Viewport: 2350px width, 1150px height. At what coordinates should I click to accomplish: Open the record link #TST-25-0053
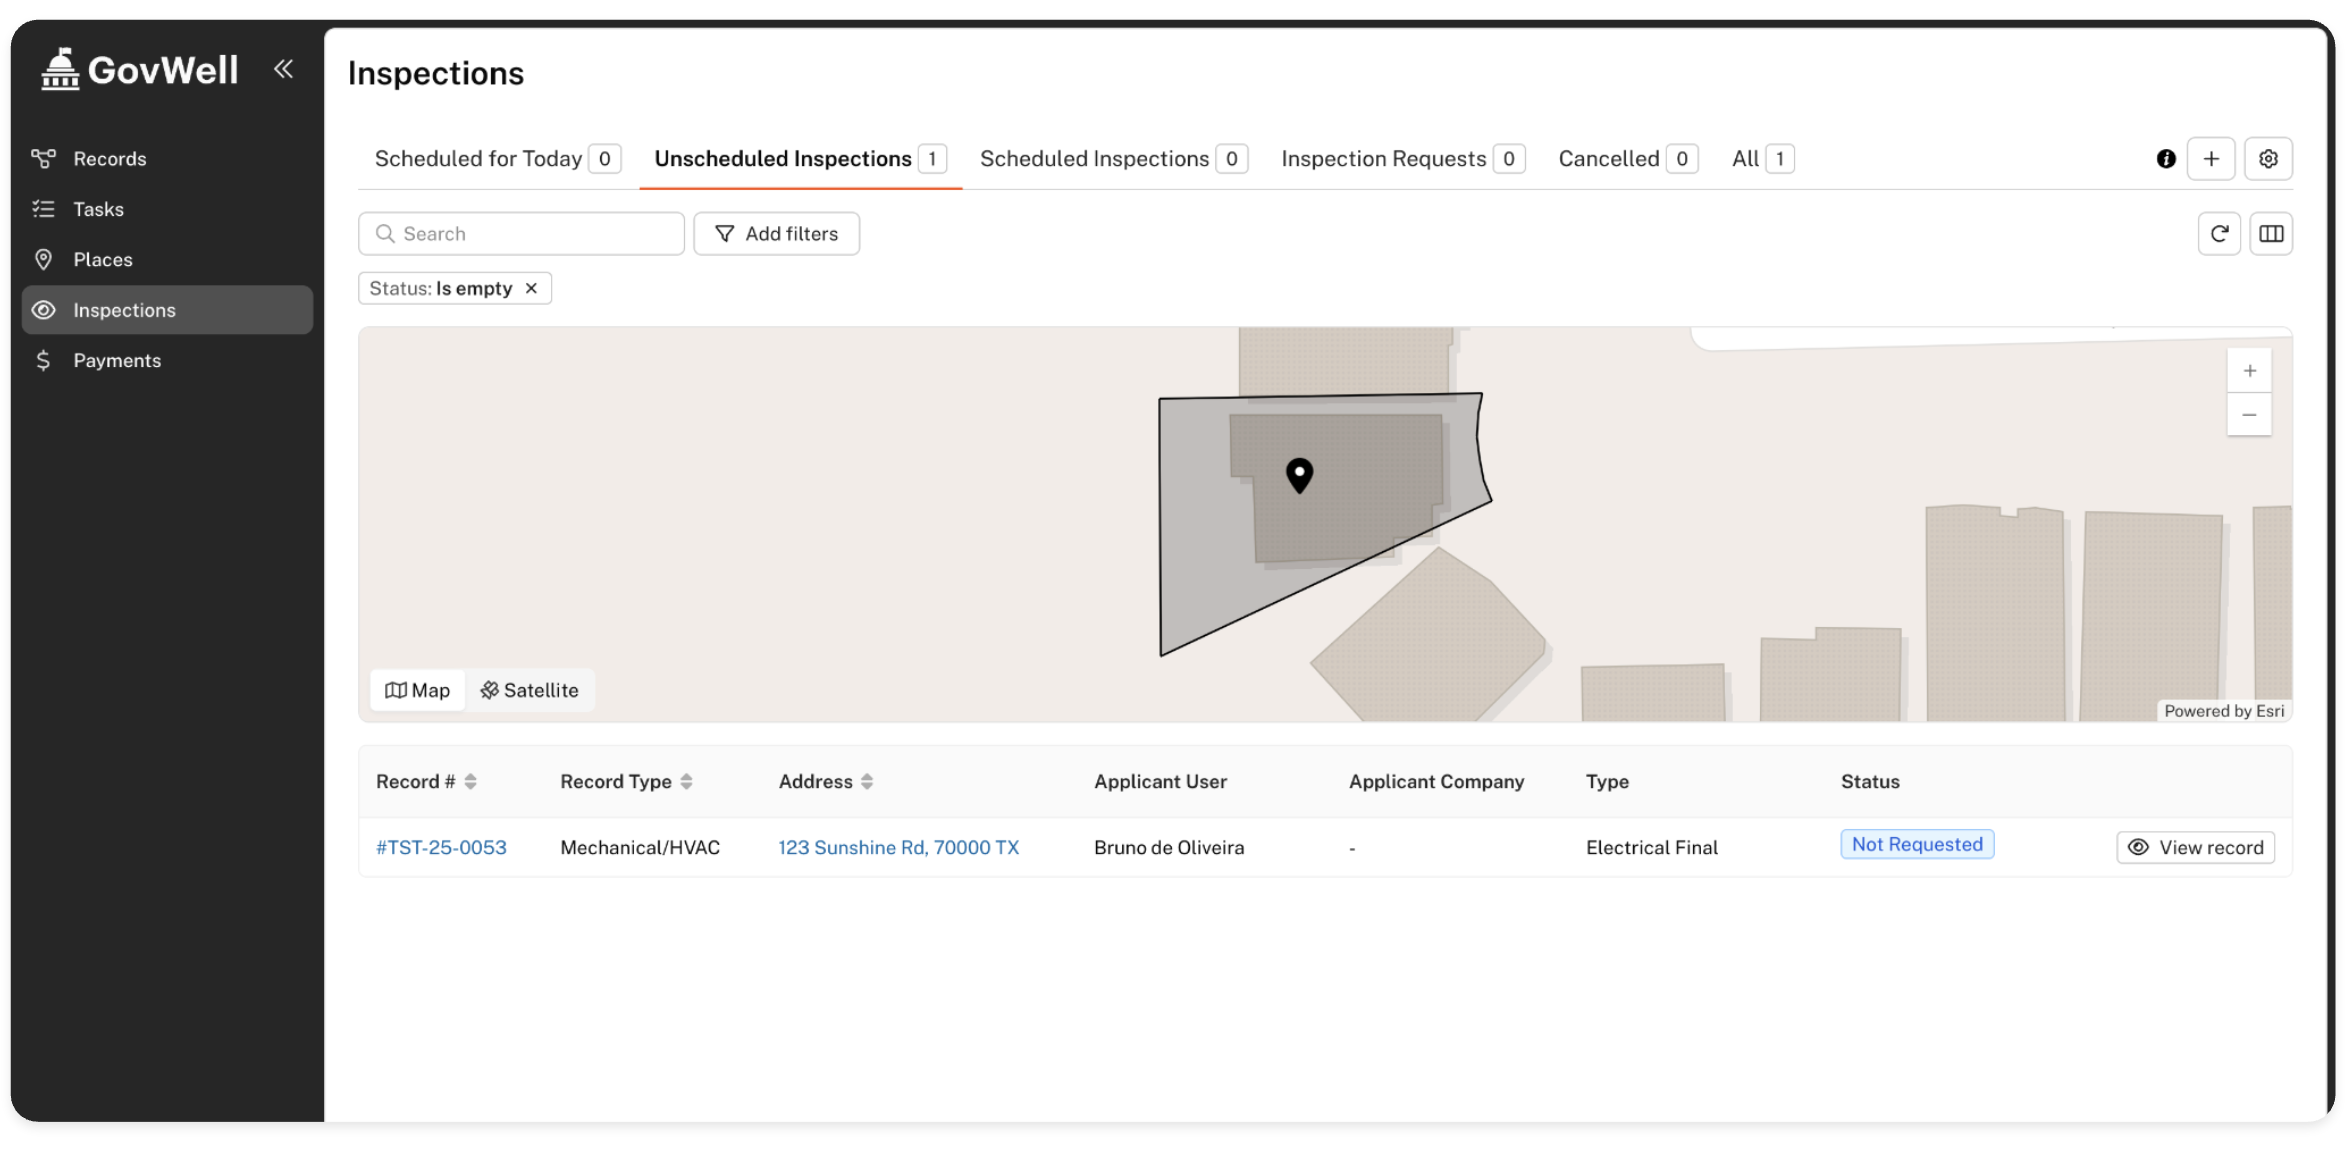point(441,848)
